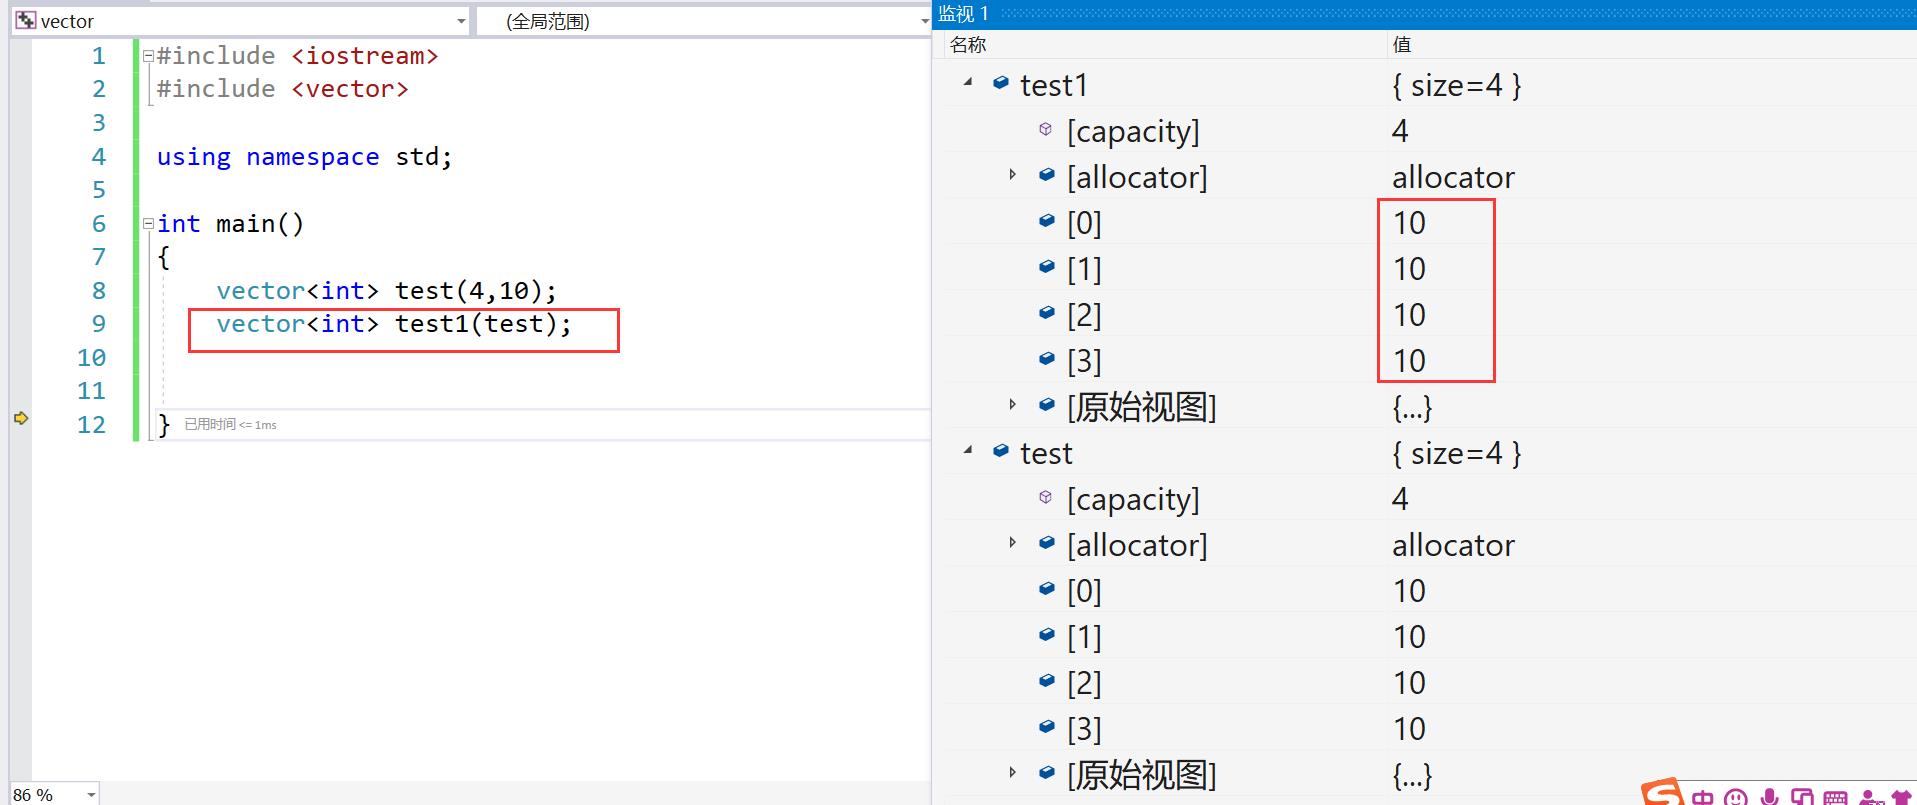Viewport: 1917px width, 805px height.
Task: Select test1 [capacity] value 4
Action: click(1400, 131)
